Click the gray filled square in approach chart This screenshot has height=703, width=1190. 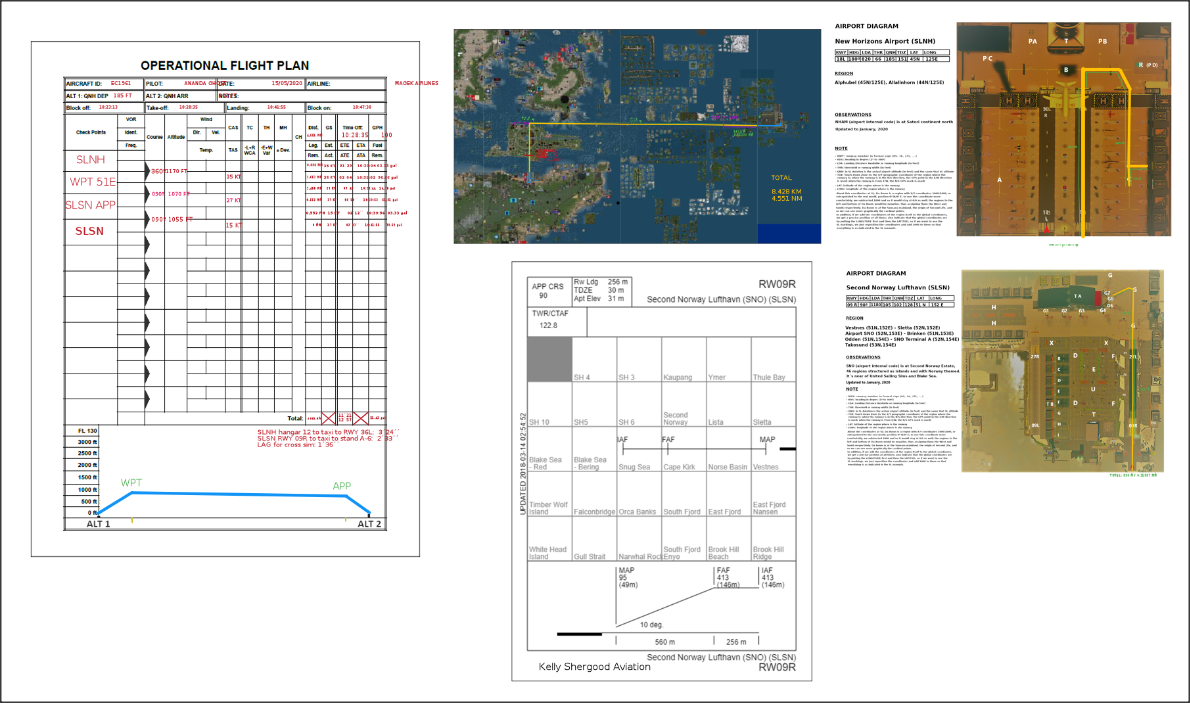pos(549,360)
